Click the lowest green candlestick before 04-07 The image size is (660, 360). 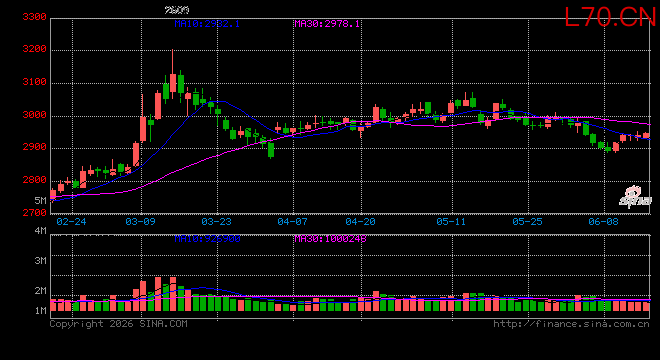click(x=271, y=150)
